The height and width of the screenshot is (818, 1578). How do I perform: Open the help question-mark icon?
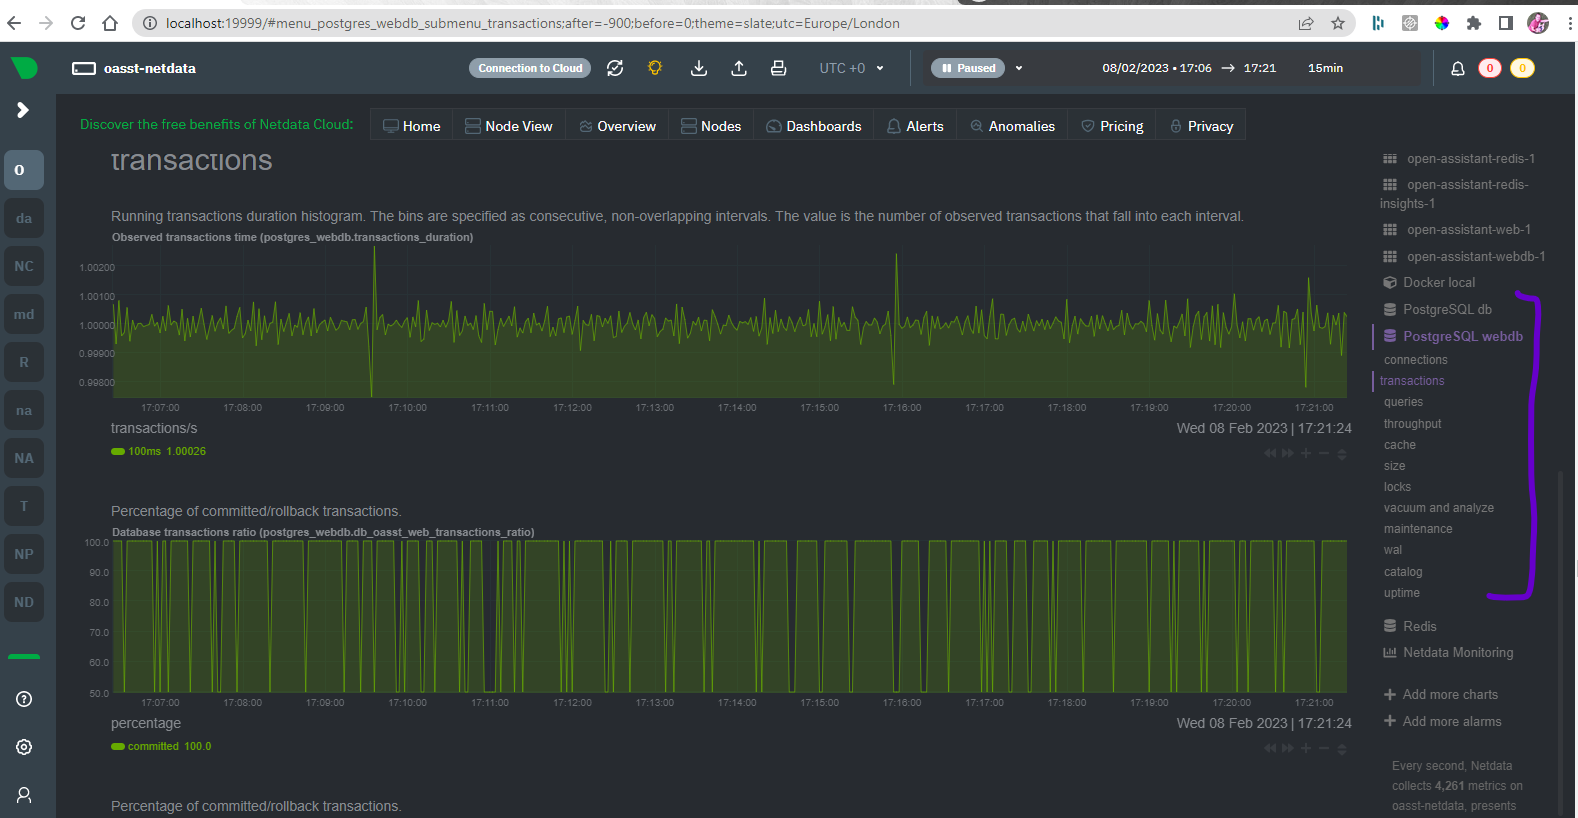[24, 699]
